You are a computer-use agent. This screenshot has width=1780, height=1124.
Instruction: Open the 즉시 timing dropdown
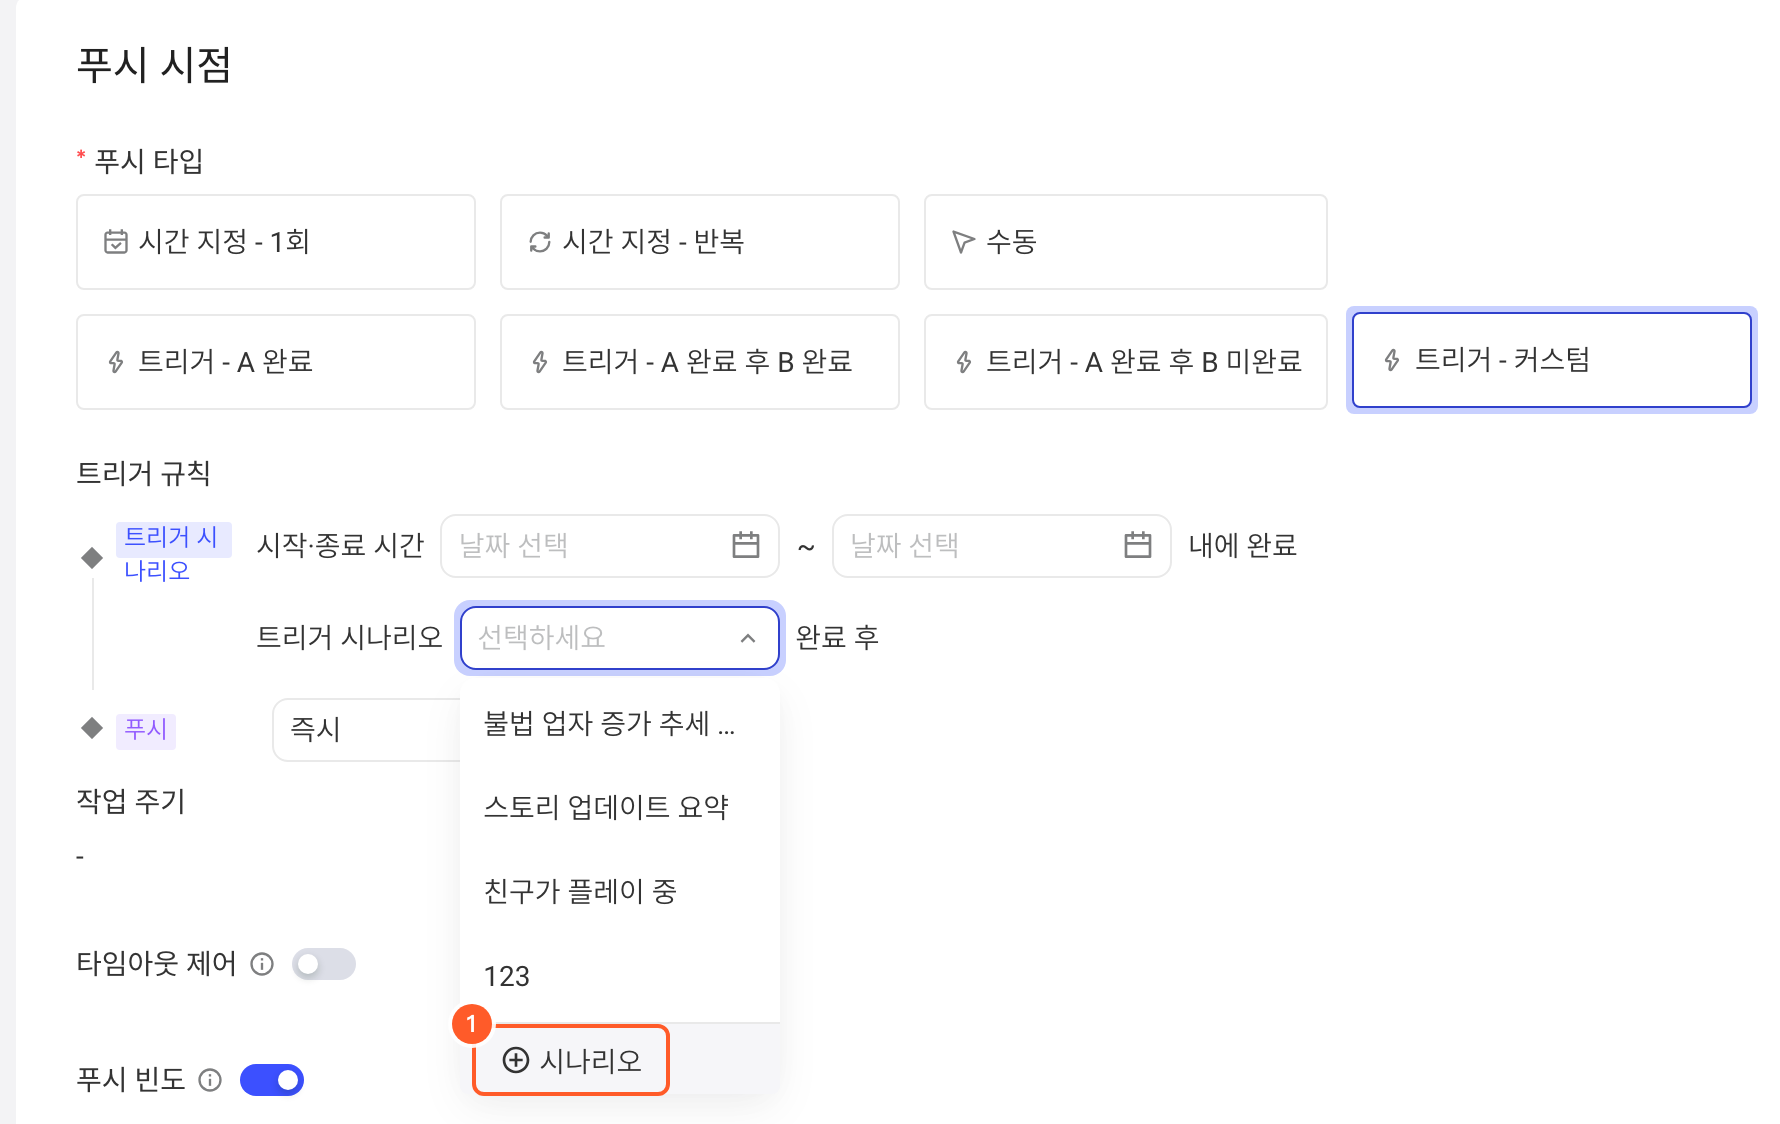point(366,730)
